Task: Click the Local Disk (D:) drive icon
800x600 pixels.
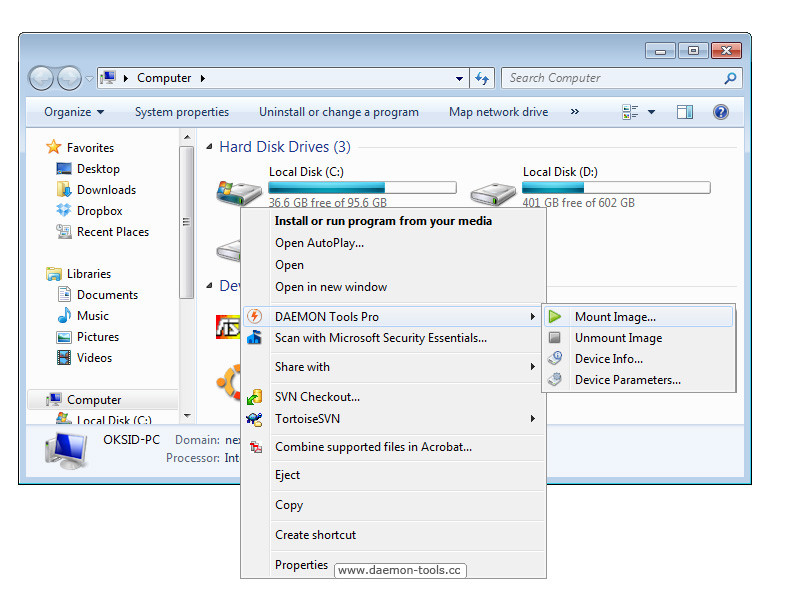Action: pyautogui.click(x=493, y=194)
